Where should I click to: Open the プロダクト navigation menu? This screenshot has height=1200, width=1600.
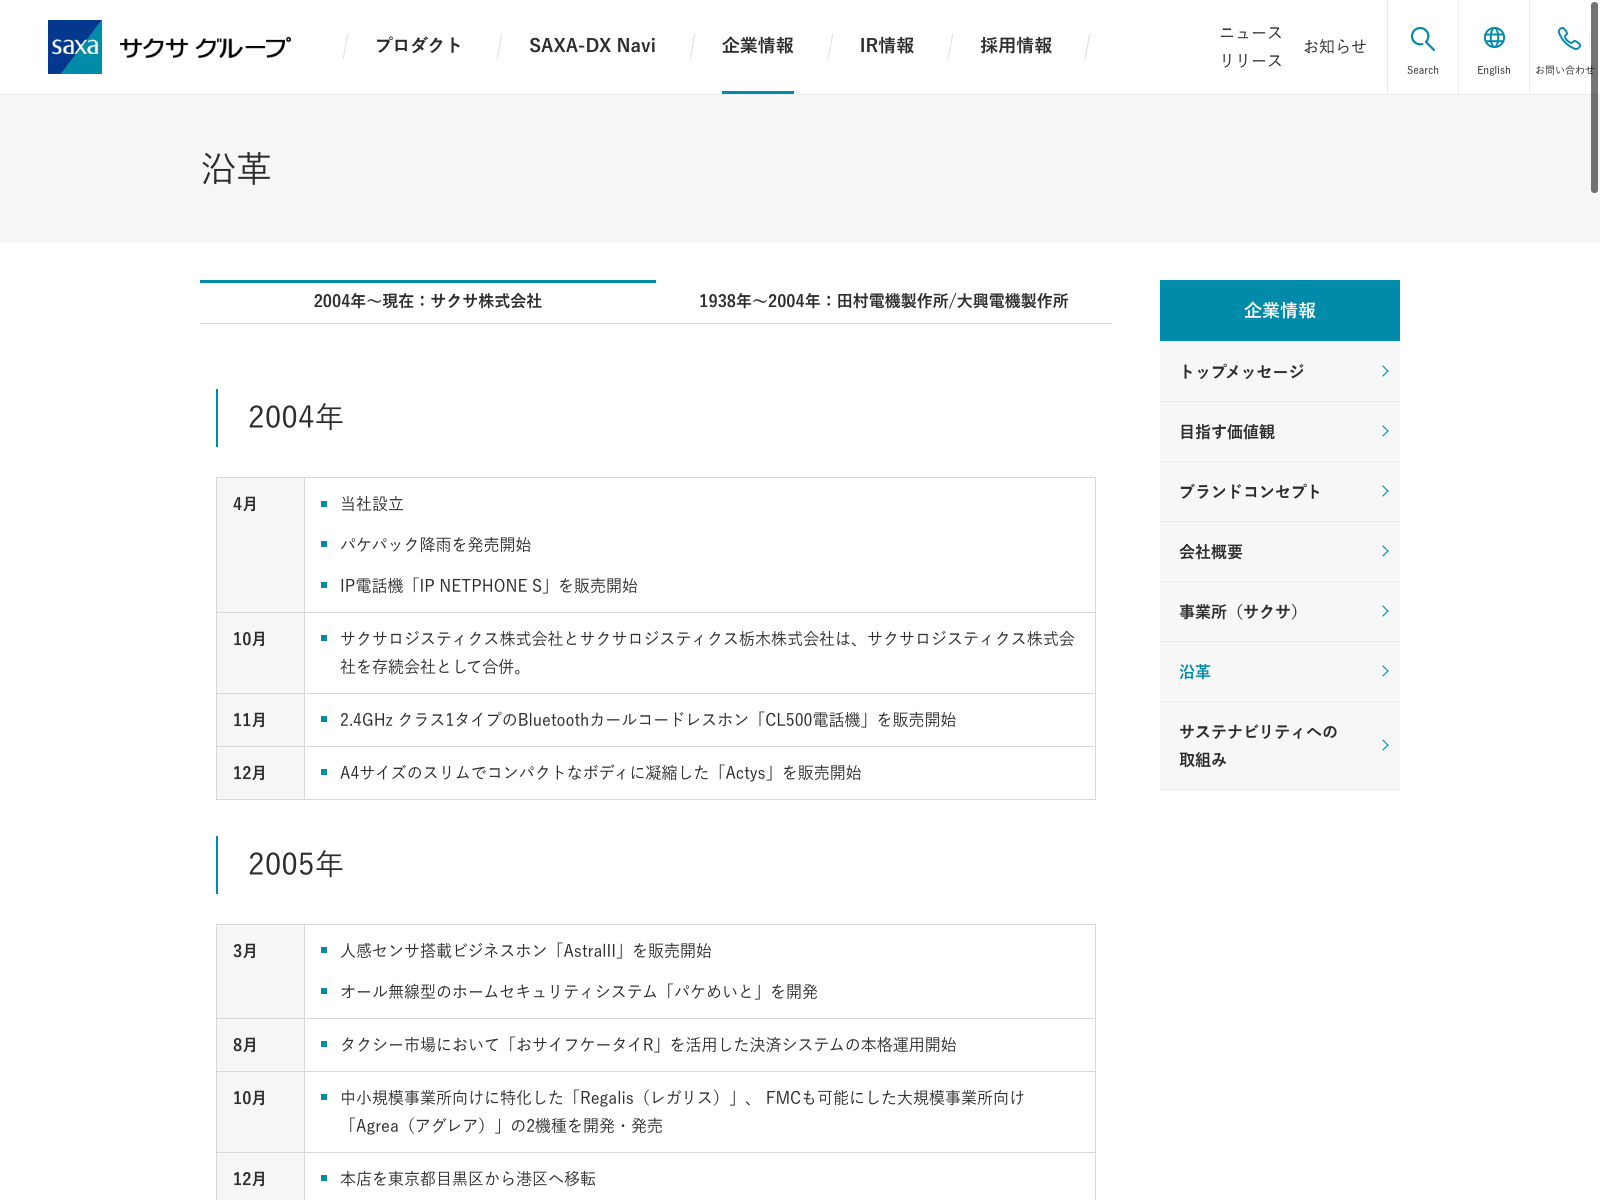coord(419,46)
